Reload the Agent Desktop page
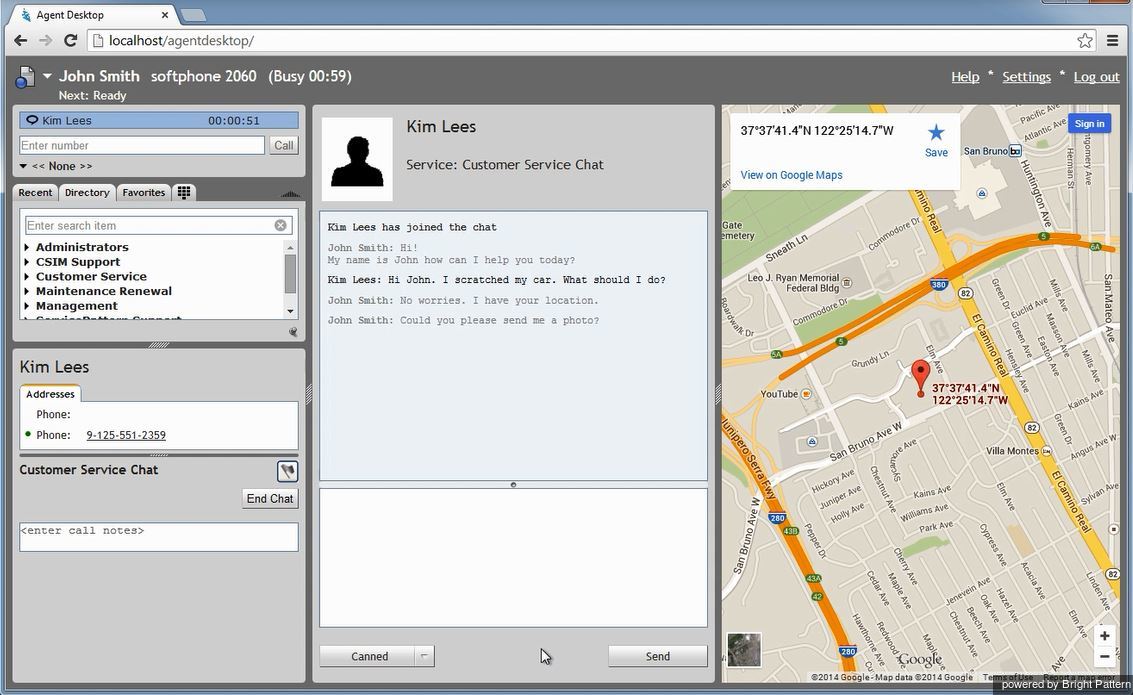 71,40
